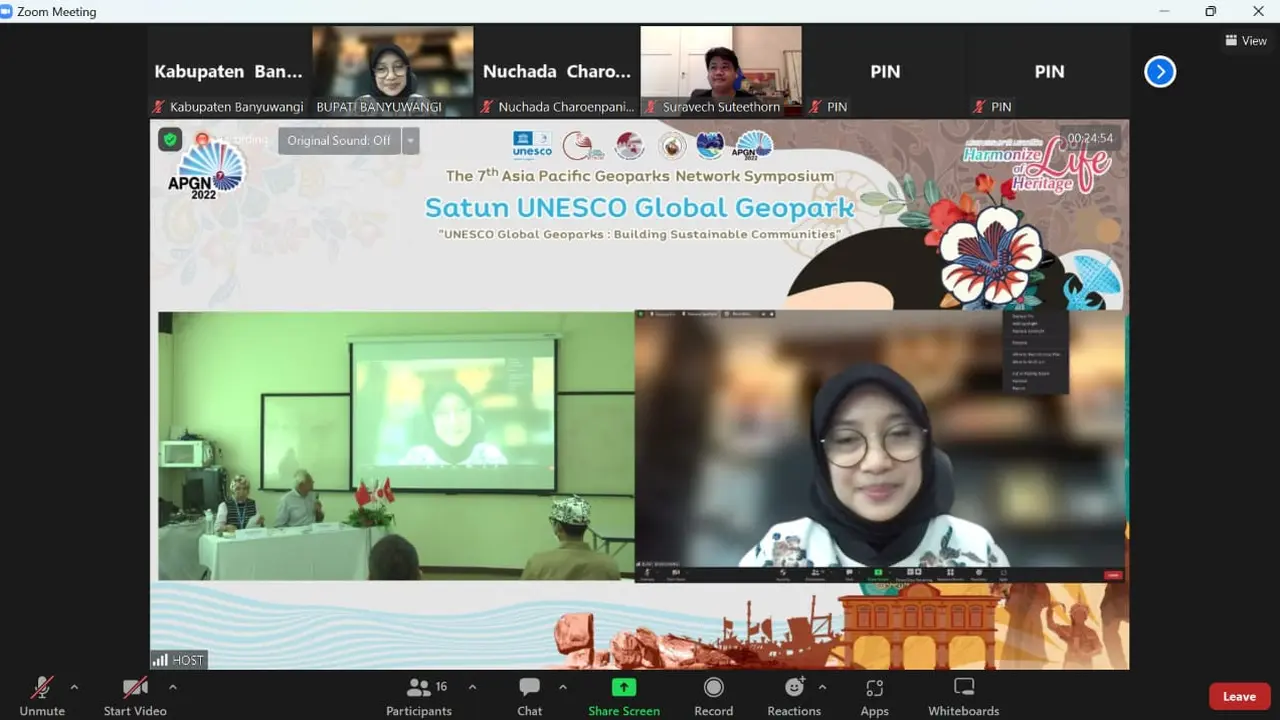This screenshot has width=1280, height=720.
Task: Unmute the microphone
Action: coord(42,696)
